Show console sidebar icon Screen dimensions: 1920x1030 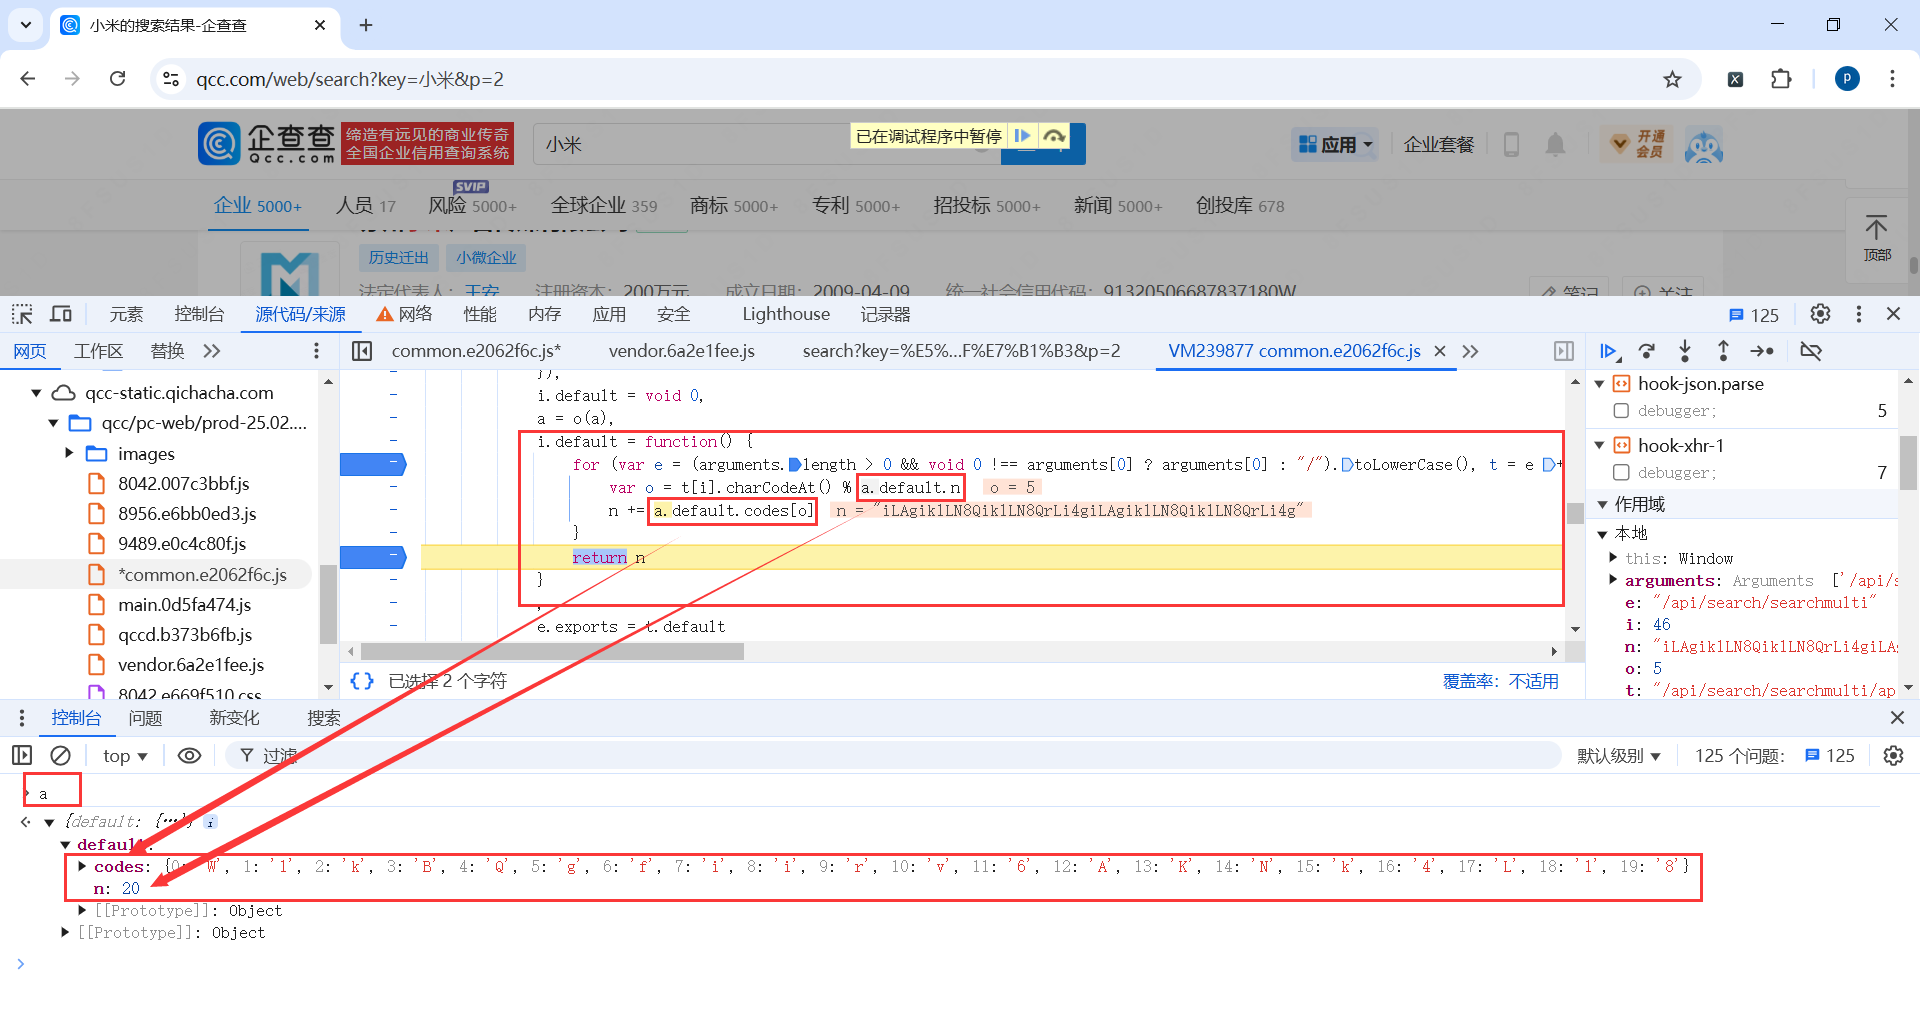22,756
